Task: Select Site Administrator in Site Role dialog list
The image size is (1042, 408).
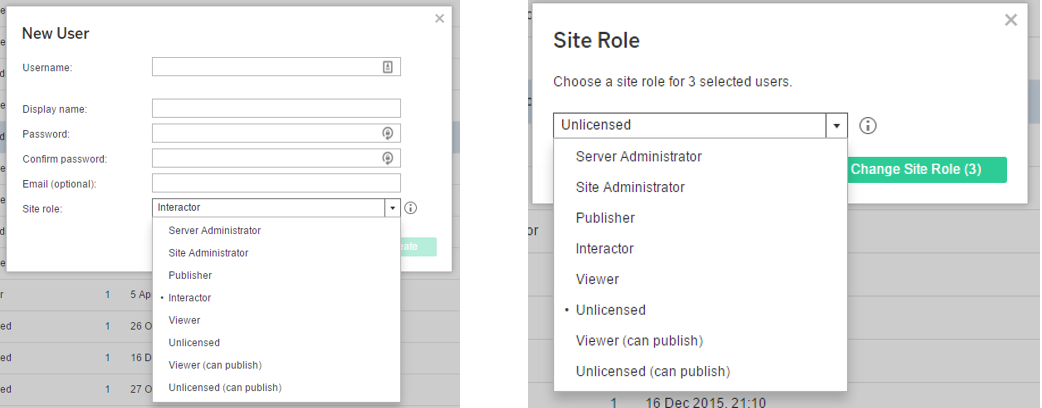Action: [630, 187]
